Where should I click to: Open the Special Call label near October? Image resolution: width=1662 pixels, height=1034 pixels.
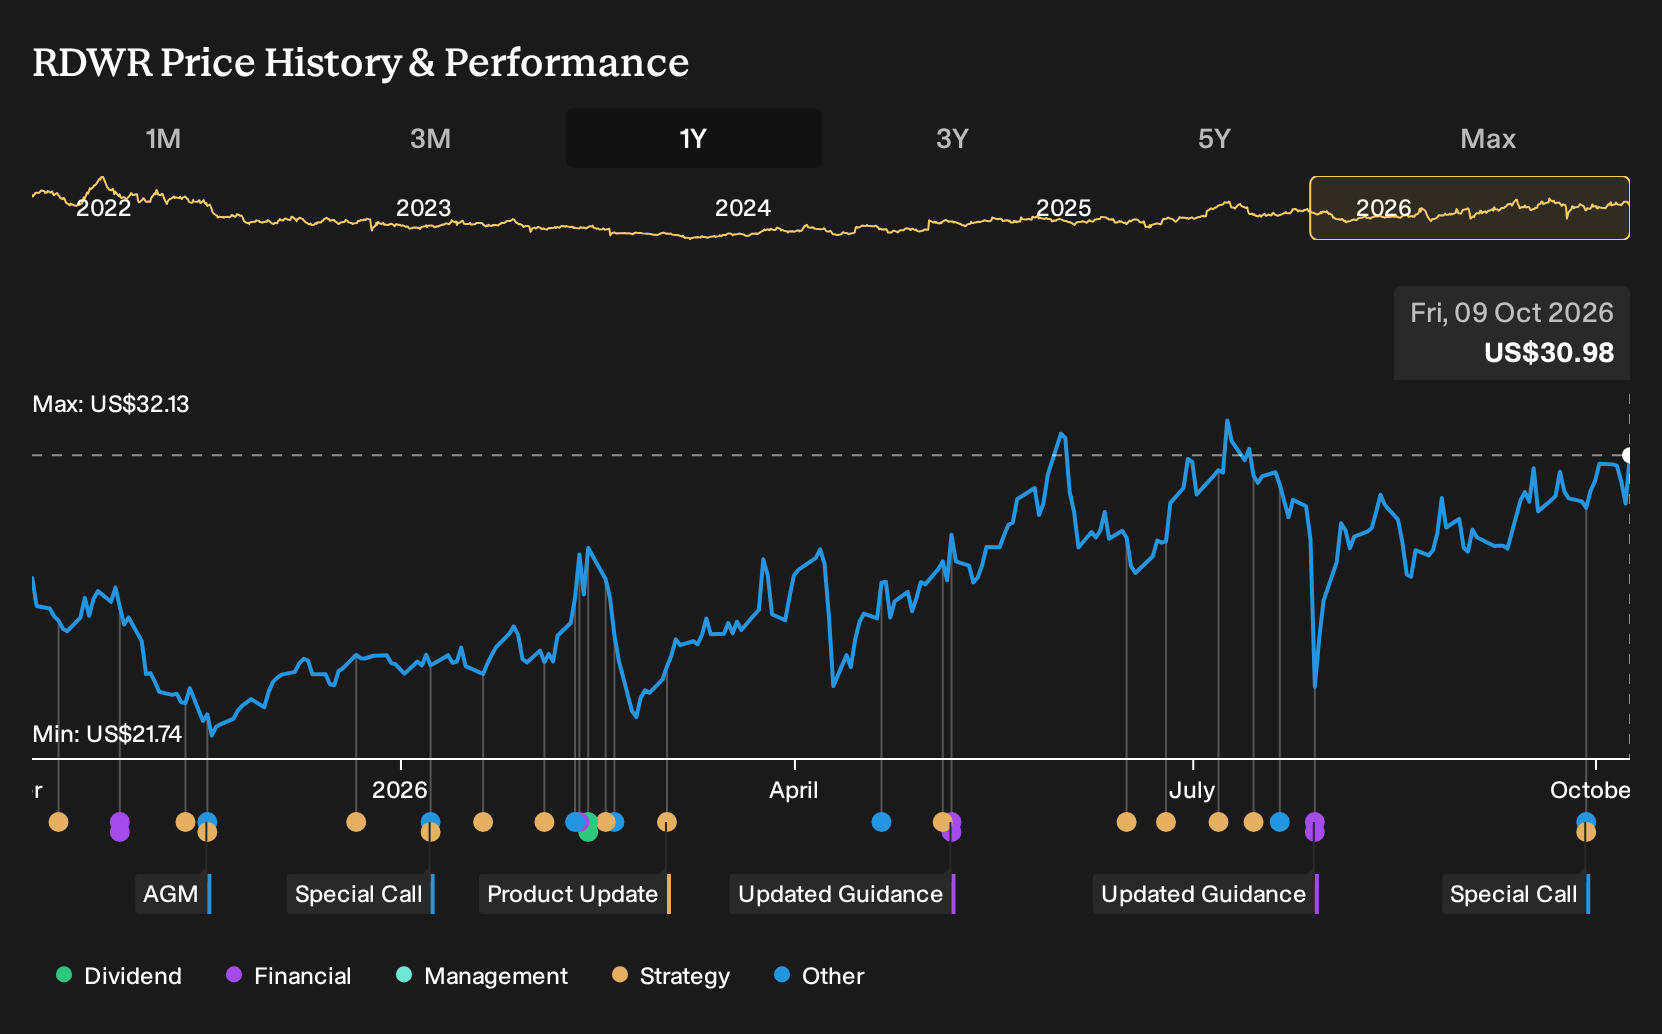[x=1516, y=894]
